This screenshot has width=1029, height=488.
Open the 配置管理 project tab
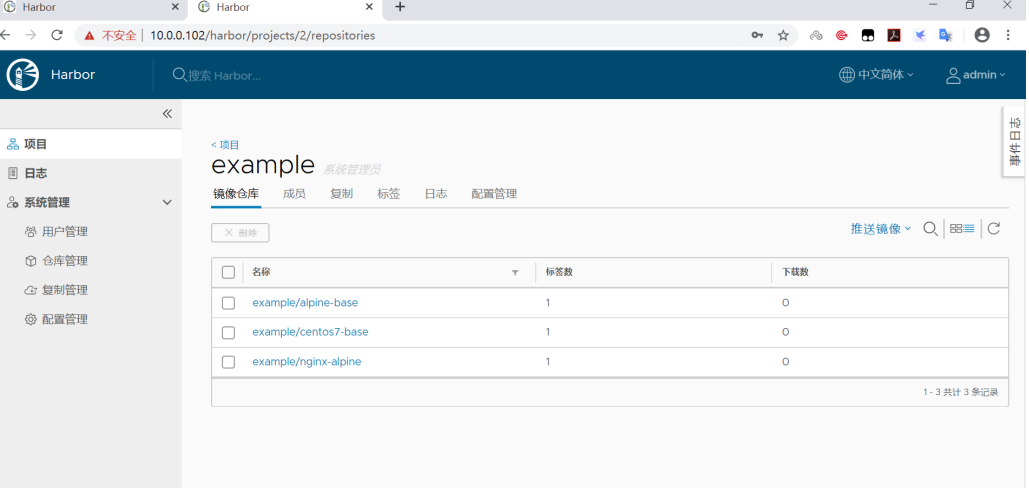[494, 194]
